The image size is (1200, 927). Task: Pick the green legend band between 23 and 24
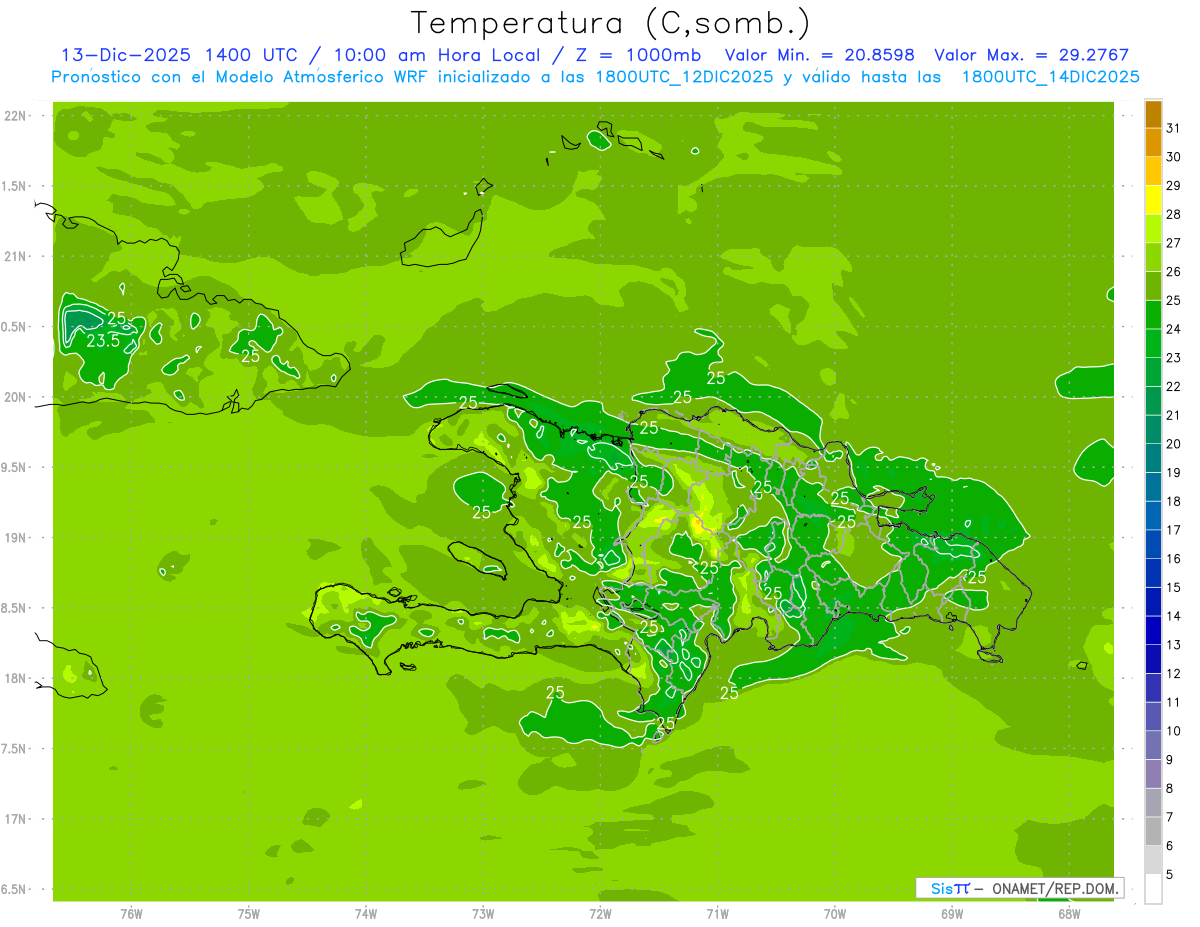[x=1153, y=343]
